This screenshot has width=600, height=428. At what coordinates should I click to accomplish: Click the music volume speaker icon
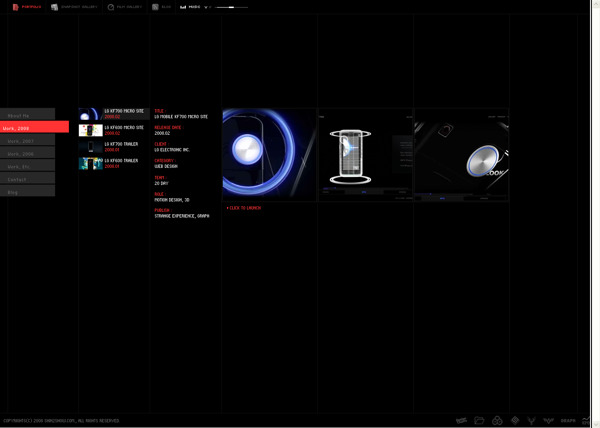coord(207,7)
